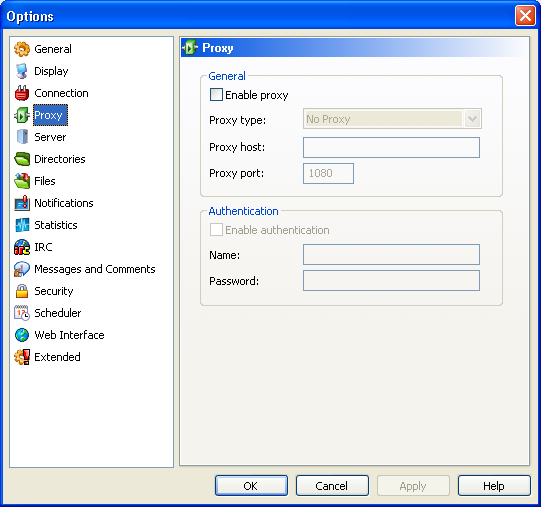The height and width of the screenshot is (507, 541).
Task: Click the Scheduler calendar icon
Action: (22, 313)
